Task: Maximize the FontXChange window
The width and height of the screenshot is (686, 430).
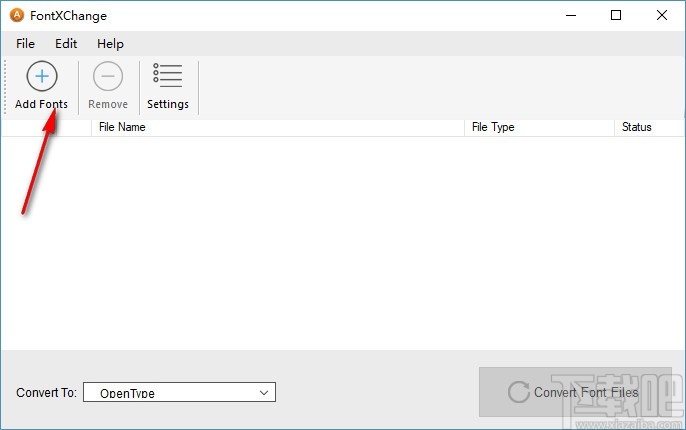Action: click(x=616, y=15)
